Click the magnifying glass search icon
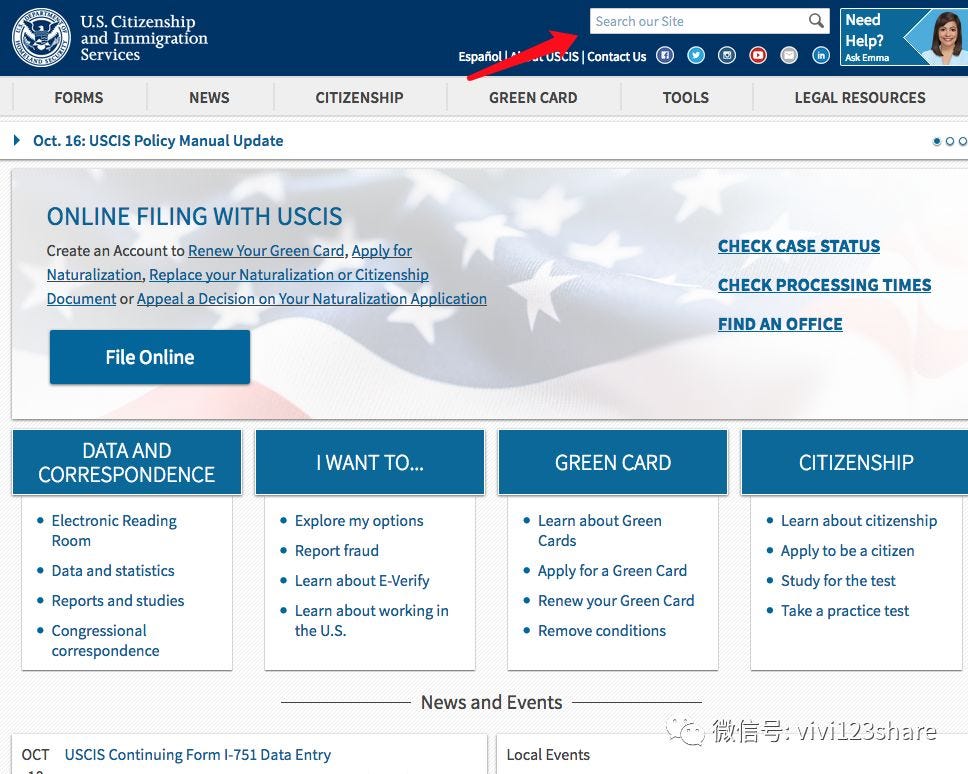This screenshot has height=774, width=968. [x=816, y=21]
